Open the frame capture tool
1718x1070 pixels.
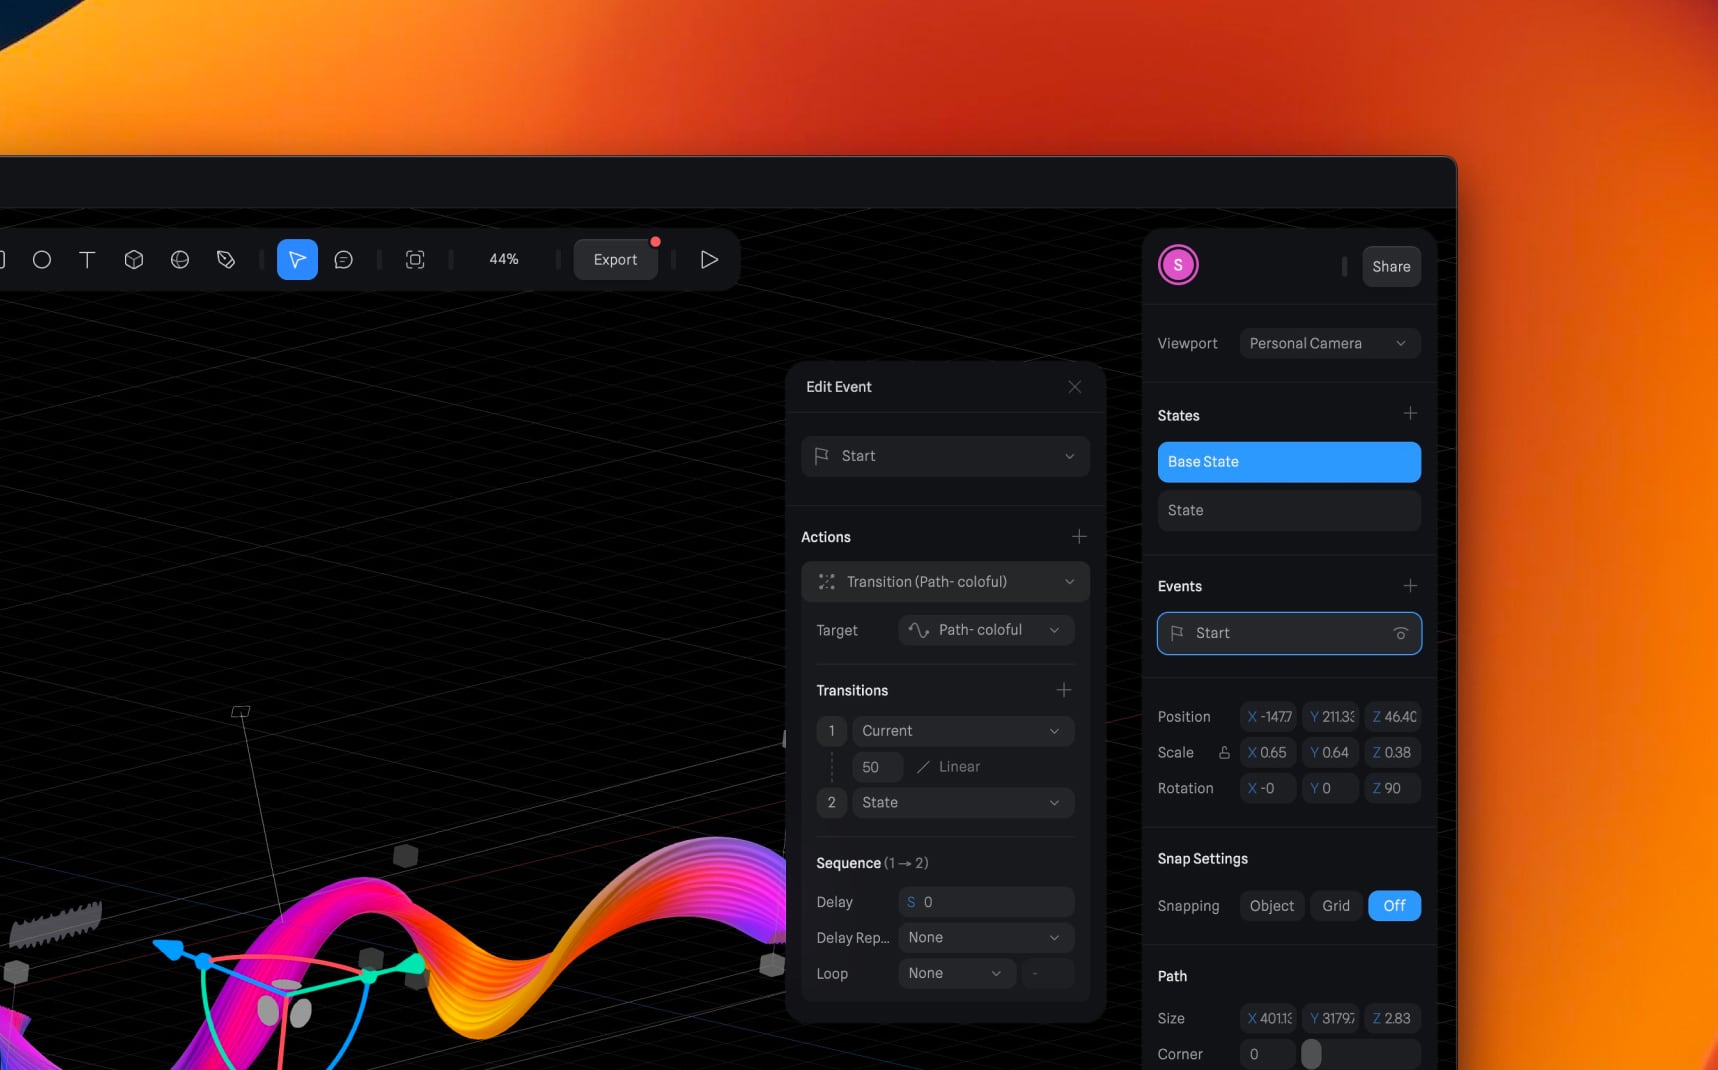coord(415,259)
